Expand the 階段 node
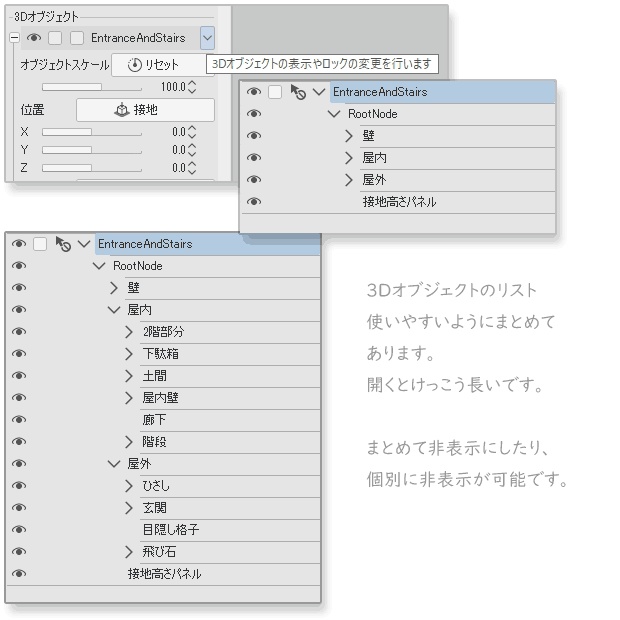620x620 pixels. point(129,442)
